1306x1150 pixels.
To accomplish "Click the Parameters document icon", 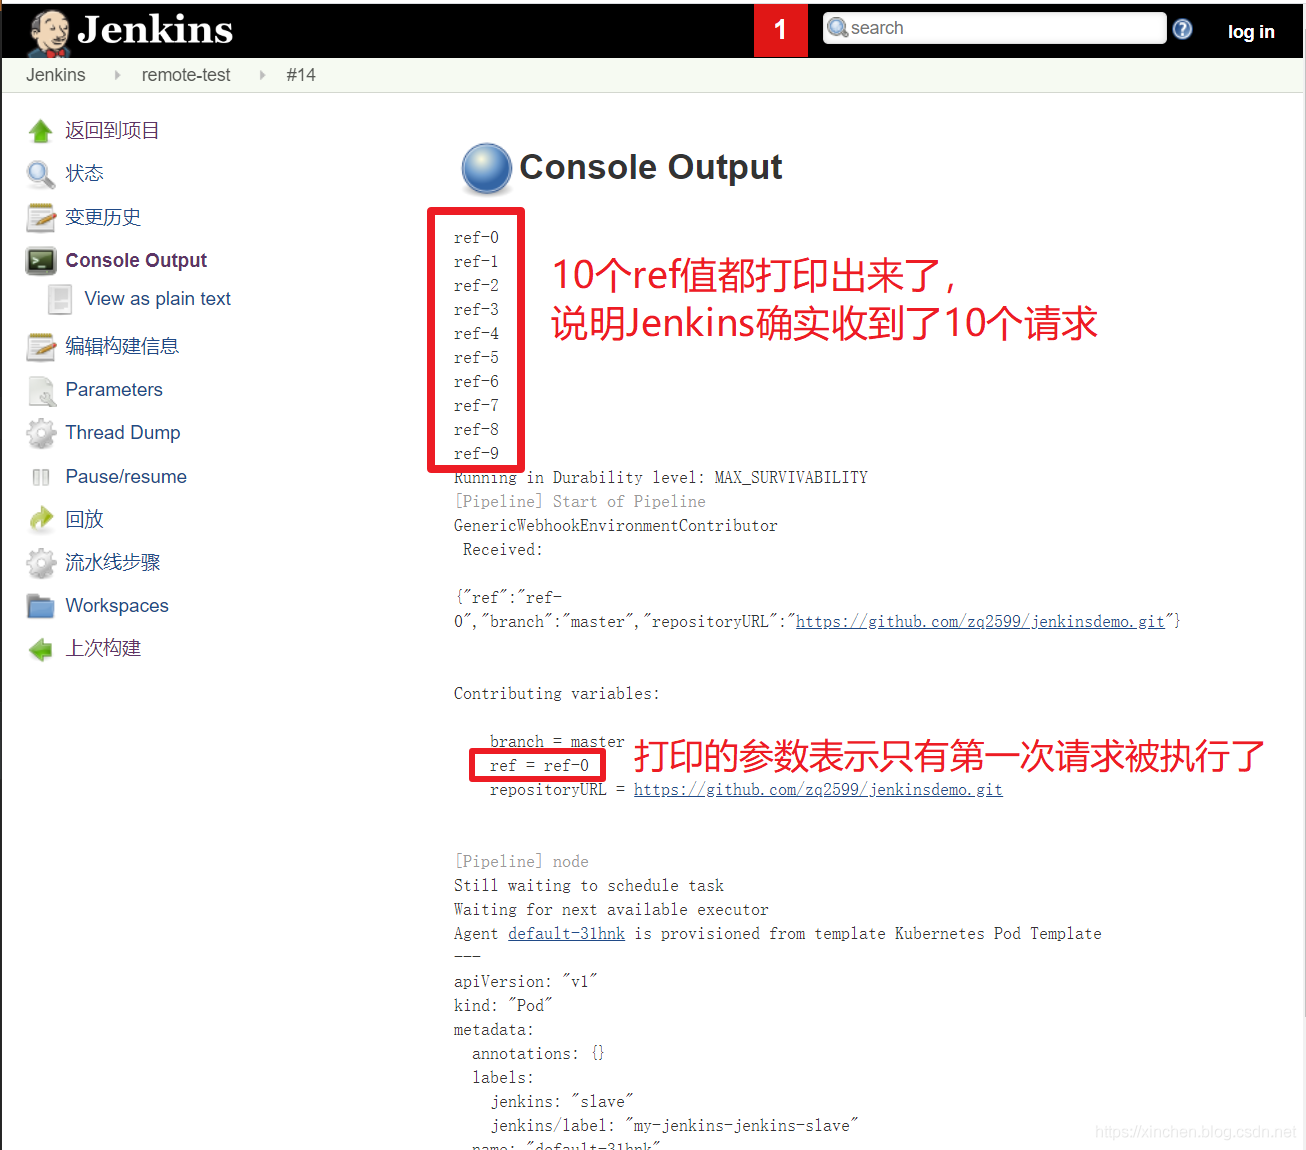I will pyautogui.click(x=41, y=391).
